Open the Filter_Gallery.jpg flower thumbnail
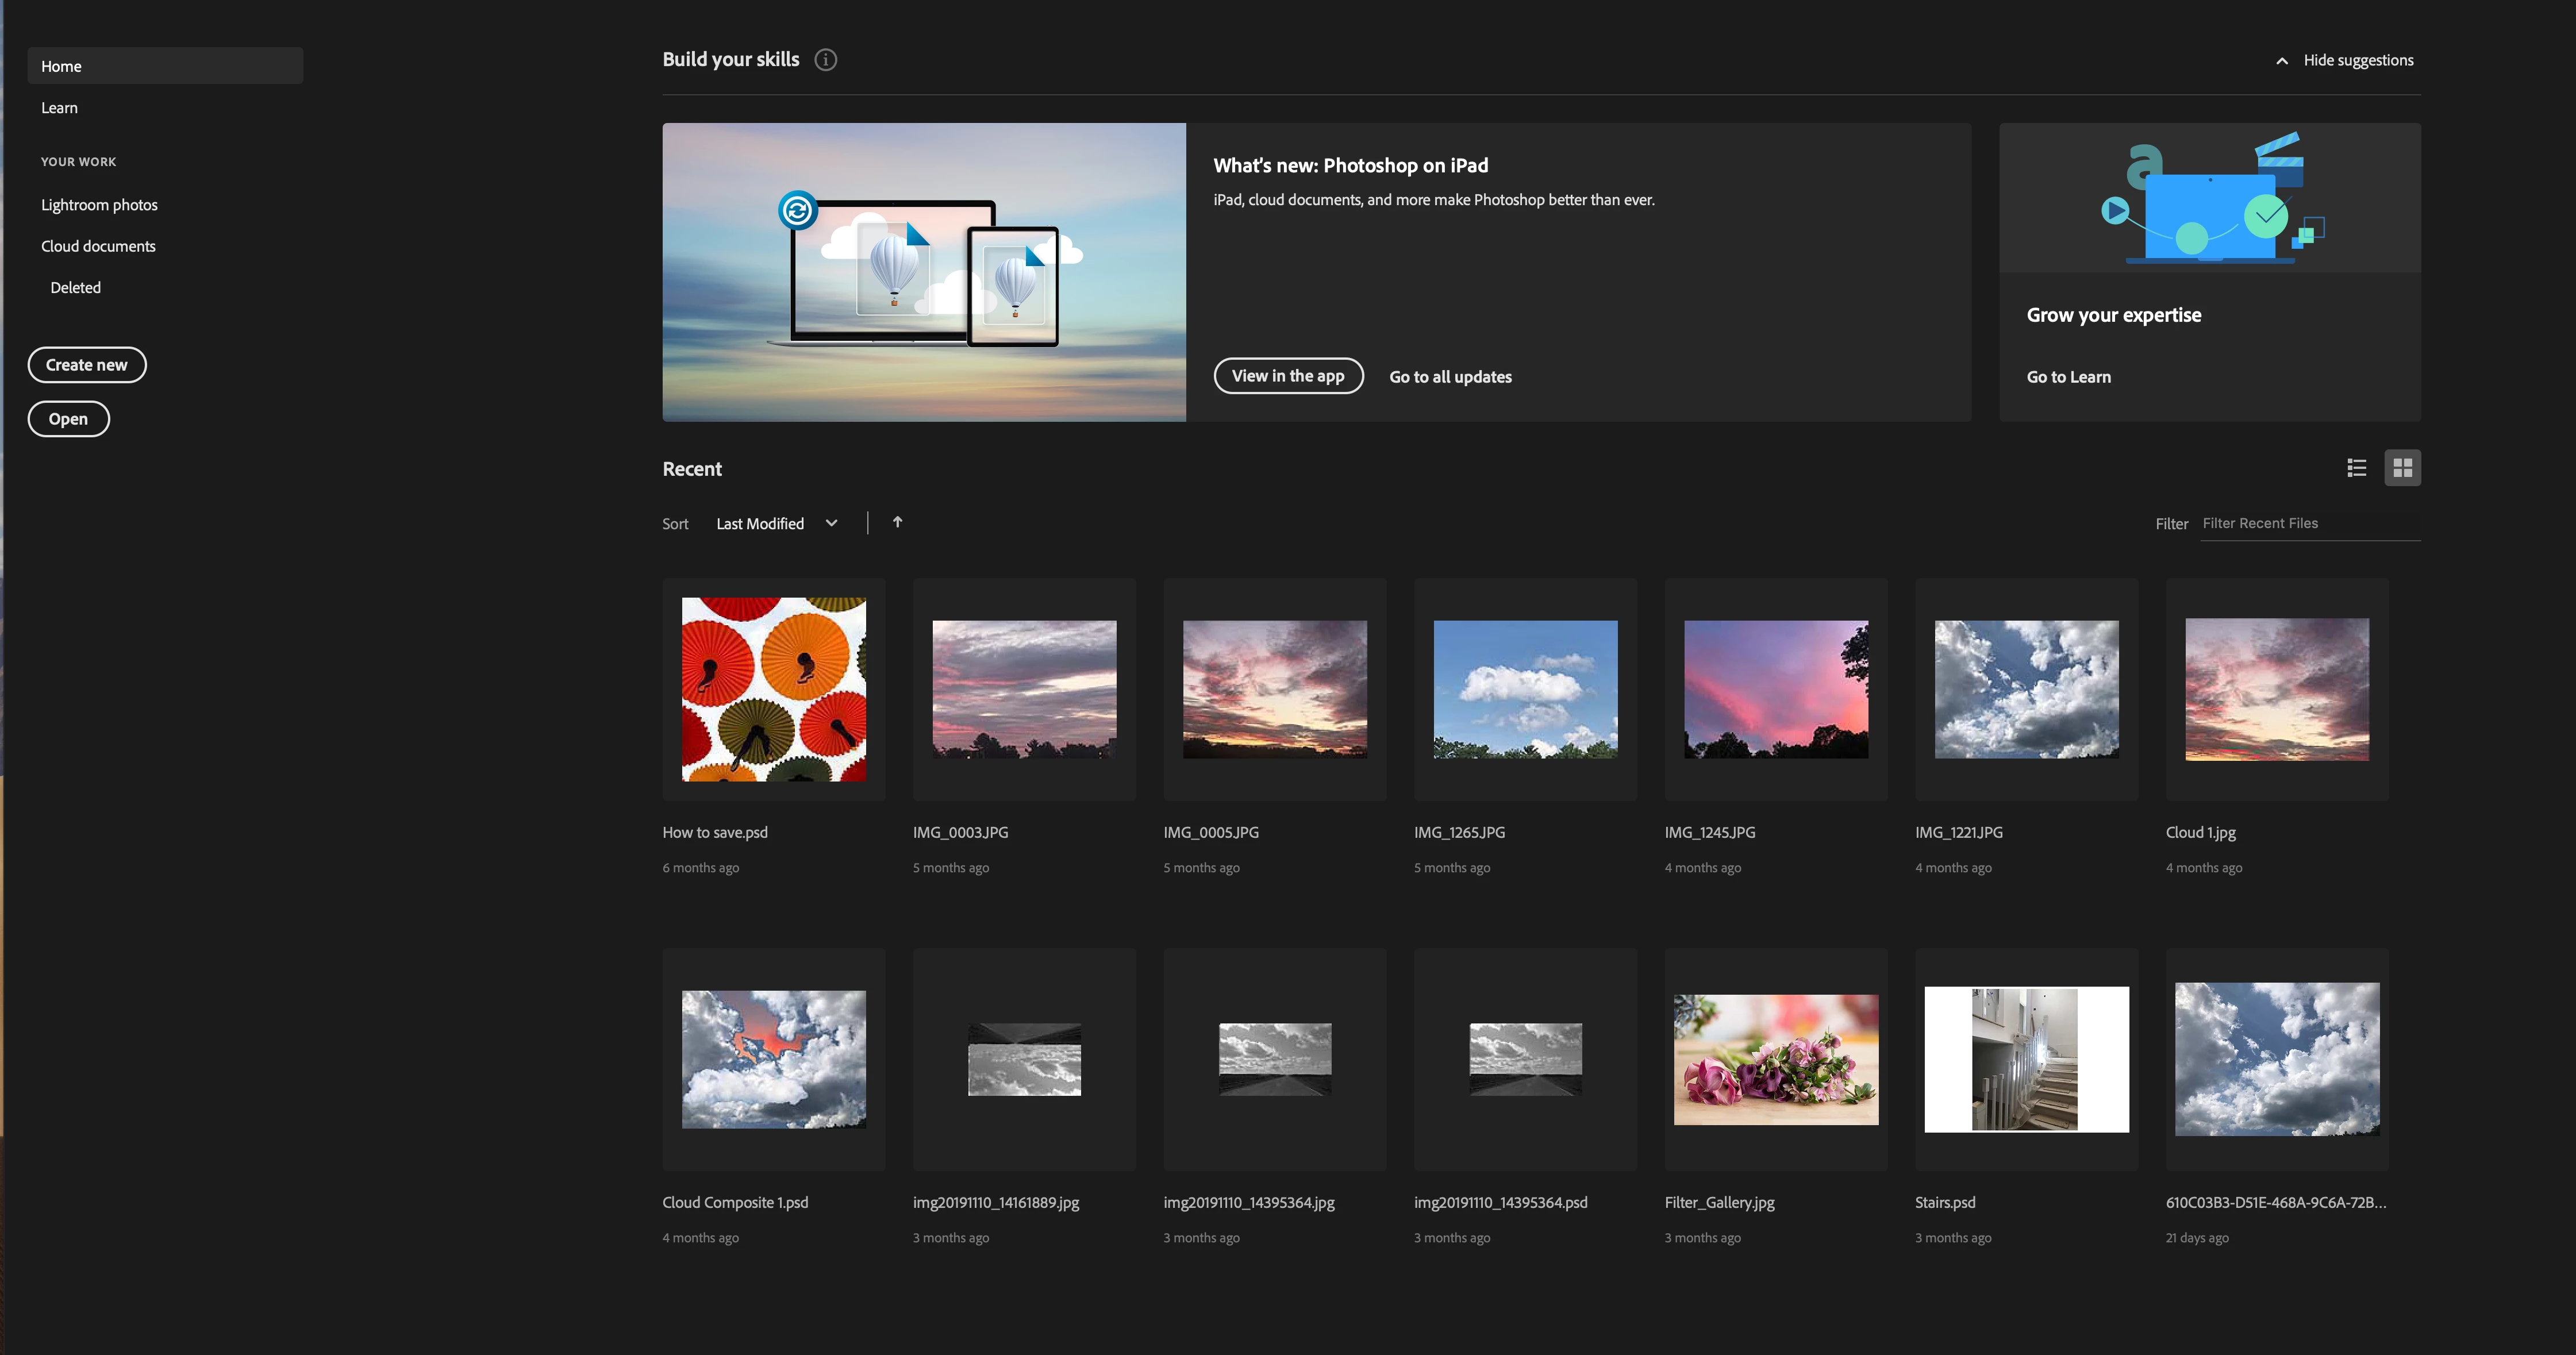Viewport: 2576px width, 1355px height. click(1775, 1059)
